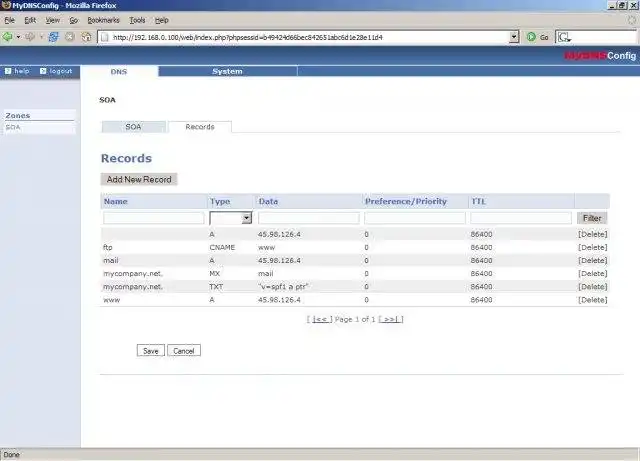The height and width of the screenshot is (461, 640).
Task: Open the File menu
Action: click(x=9, y=20)
